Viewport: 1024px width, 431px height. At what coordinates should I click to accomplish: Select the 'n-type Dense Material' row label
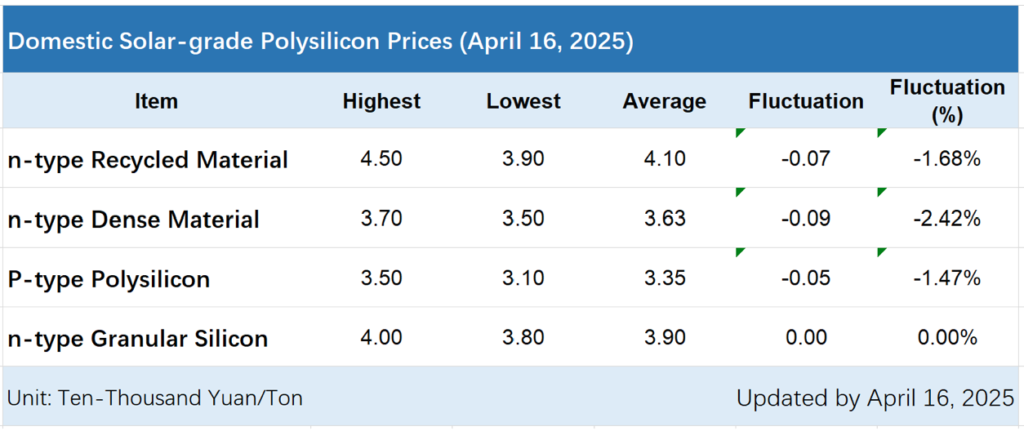click(133, 219)
